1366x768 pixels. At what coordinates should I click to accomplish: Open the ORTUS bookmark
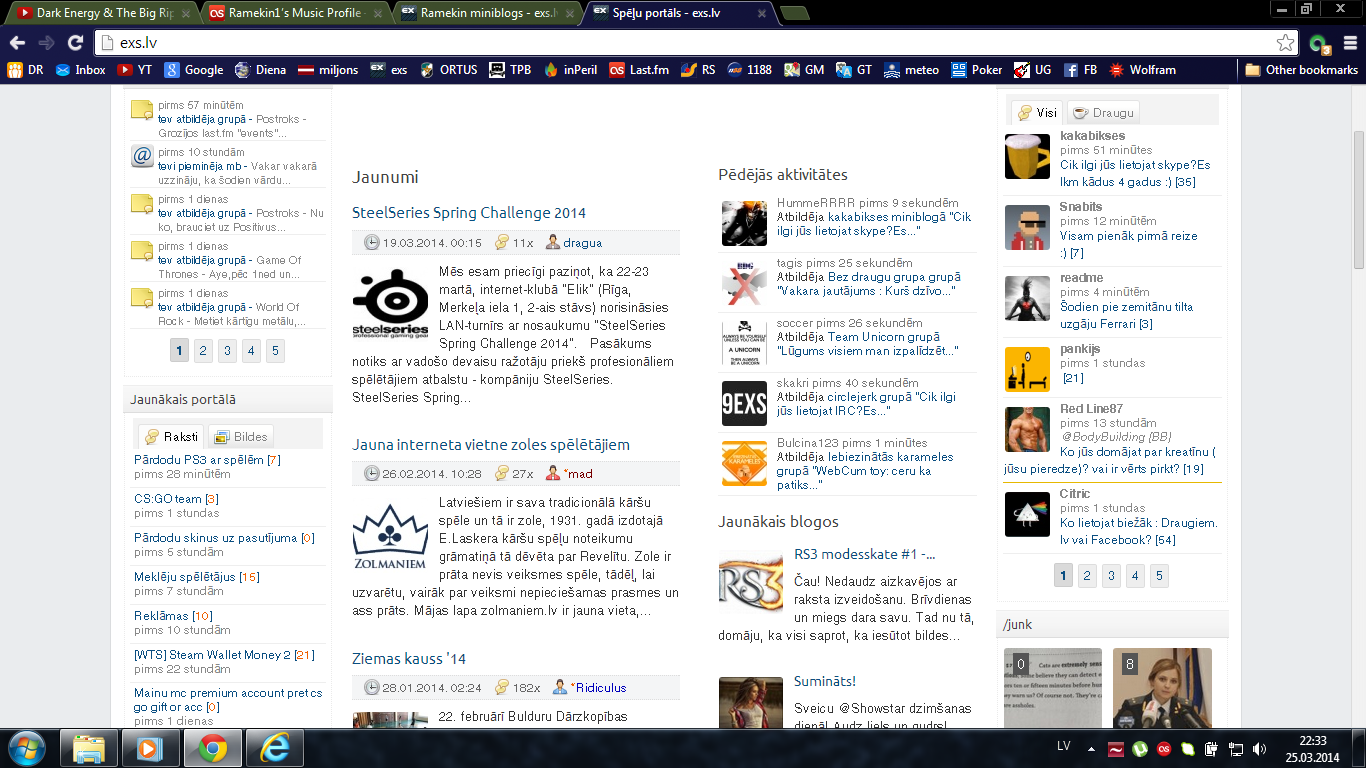pyautogui.click(x=448, y=70)
